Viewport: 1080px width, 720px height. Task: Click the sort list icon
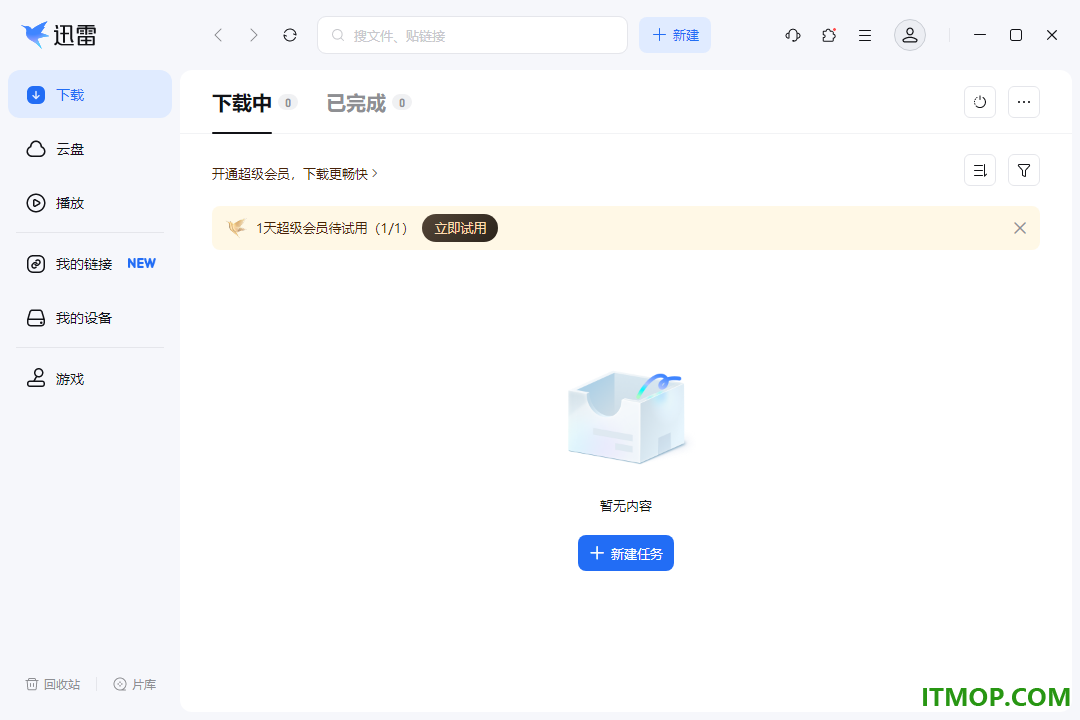[979, 170]
